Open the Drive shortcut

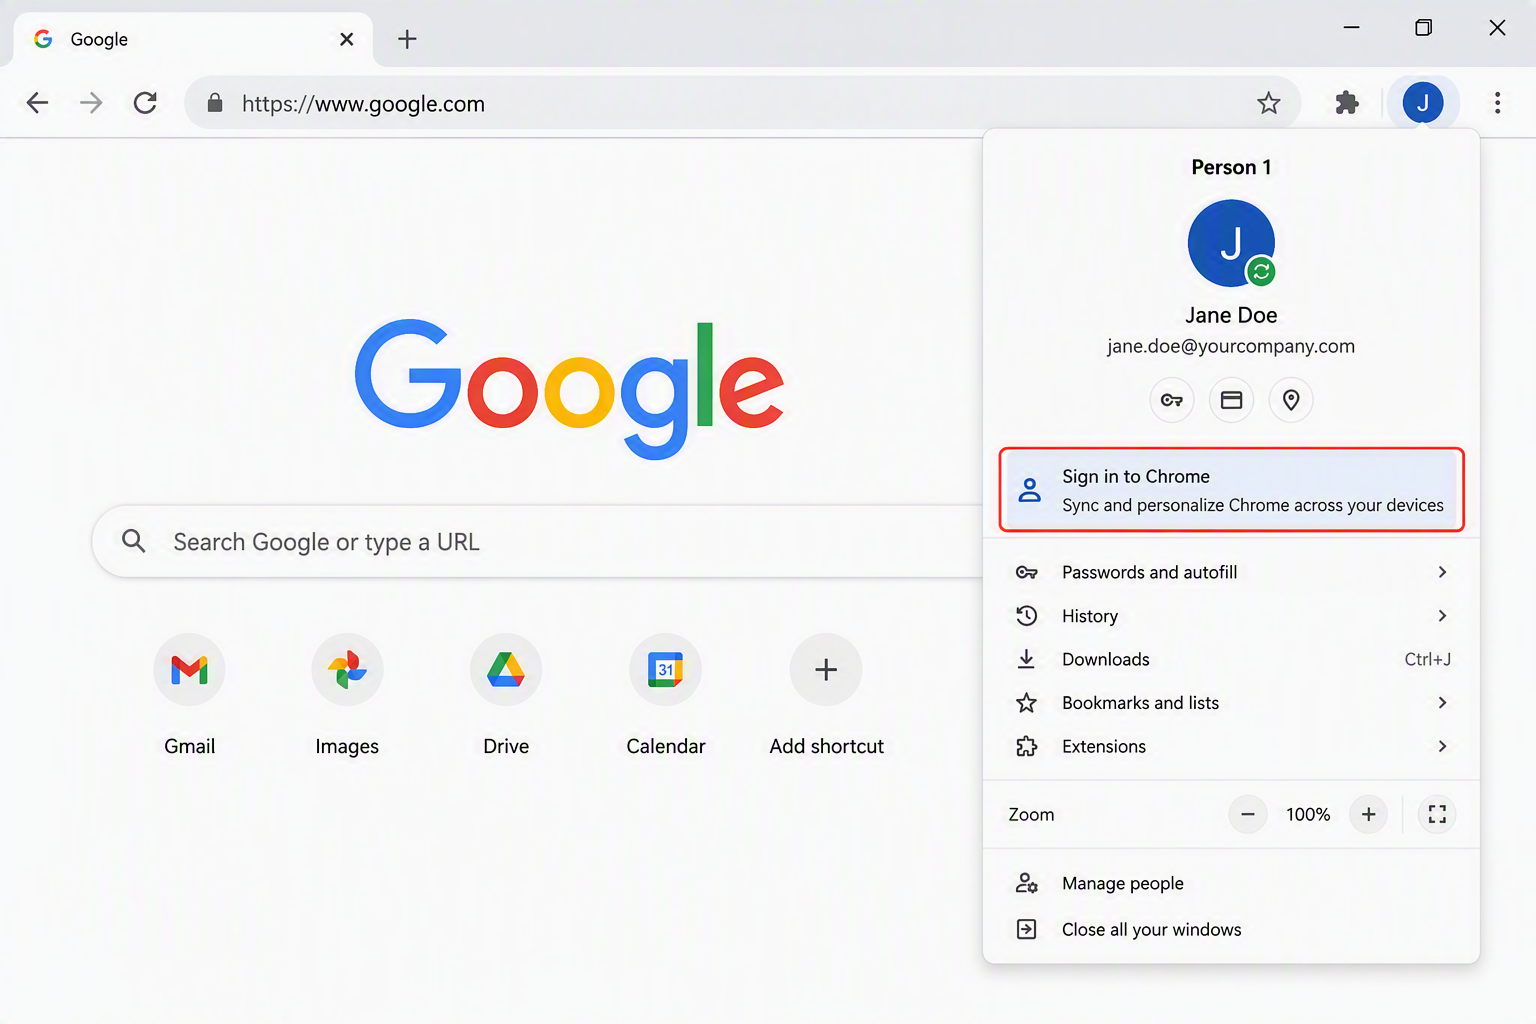tap(506, 669)
